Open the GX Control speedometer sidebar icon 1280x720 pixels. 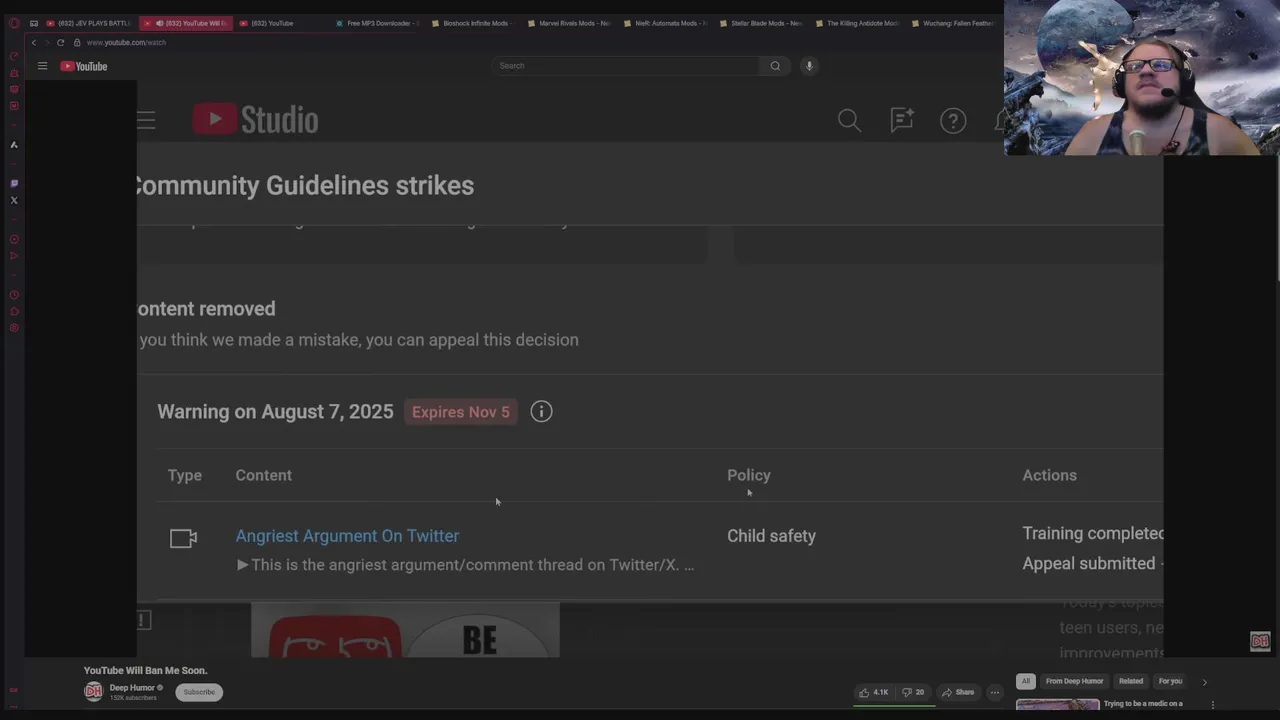click(x=14, y=56)
